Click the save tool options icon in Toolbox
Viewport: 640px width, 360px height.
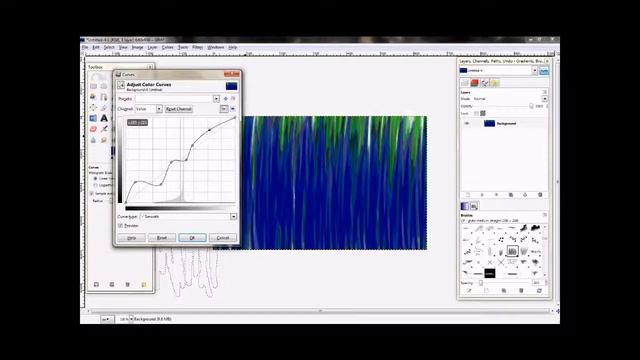[96, 284]
